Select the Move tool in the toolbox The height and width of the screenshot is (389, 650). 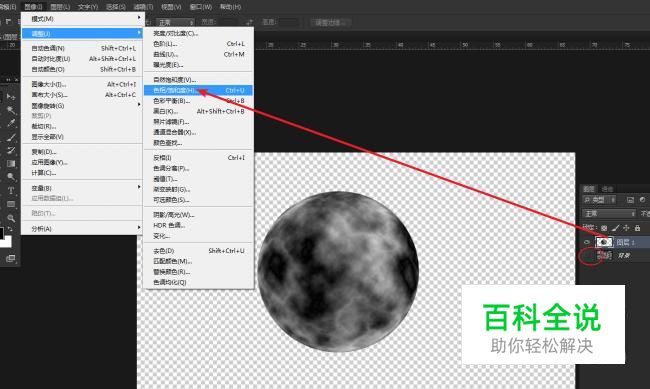(11, 97)
